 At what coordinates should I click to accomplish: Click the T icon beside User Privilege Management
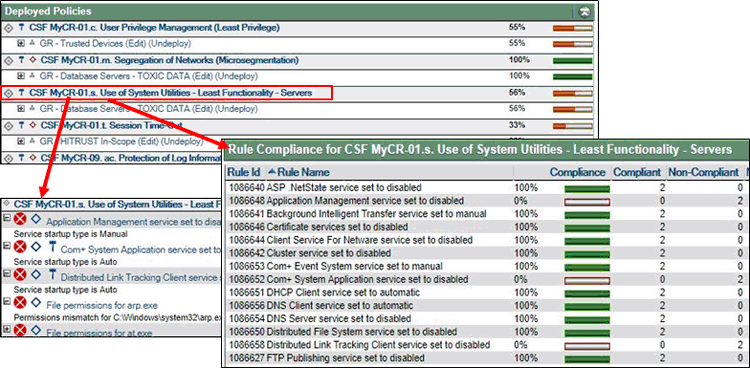(21, 28)
